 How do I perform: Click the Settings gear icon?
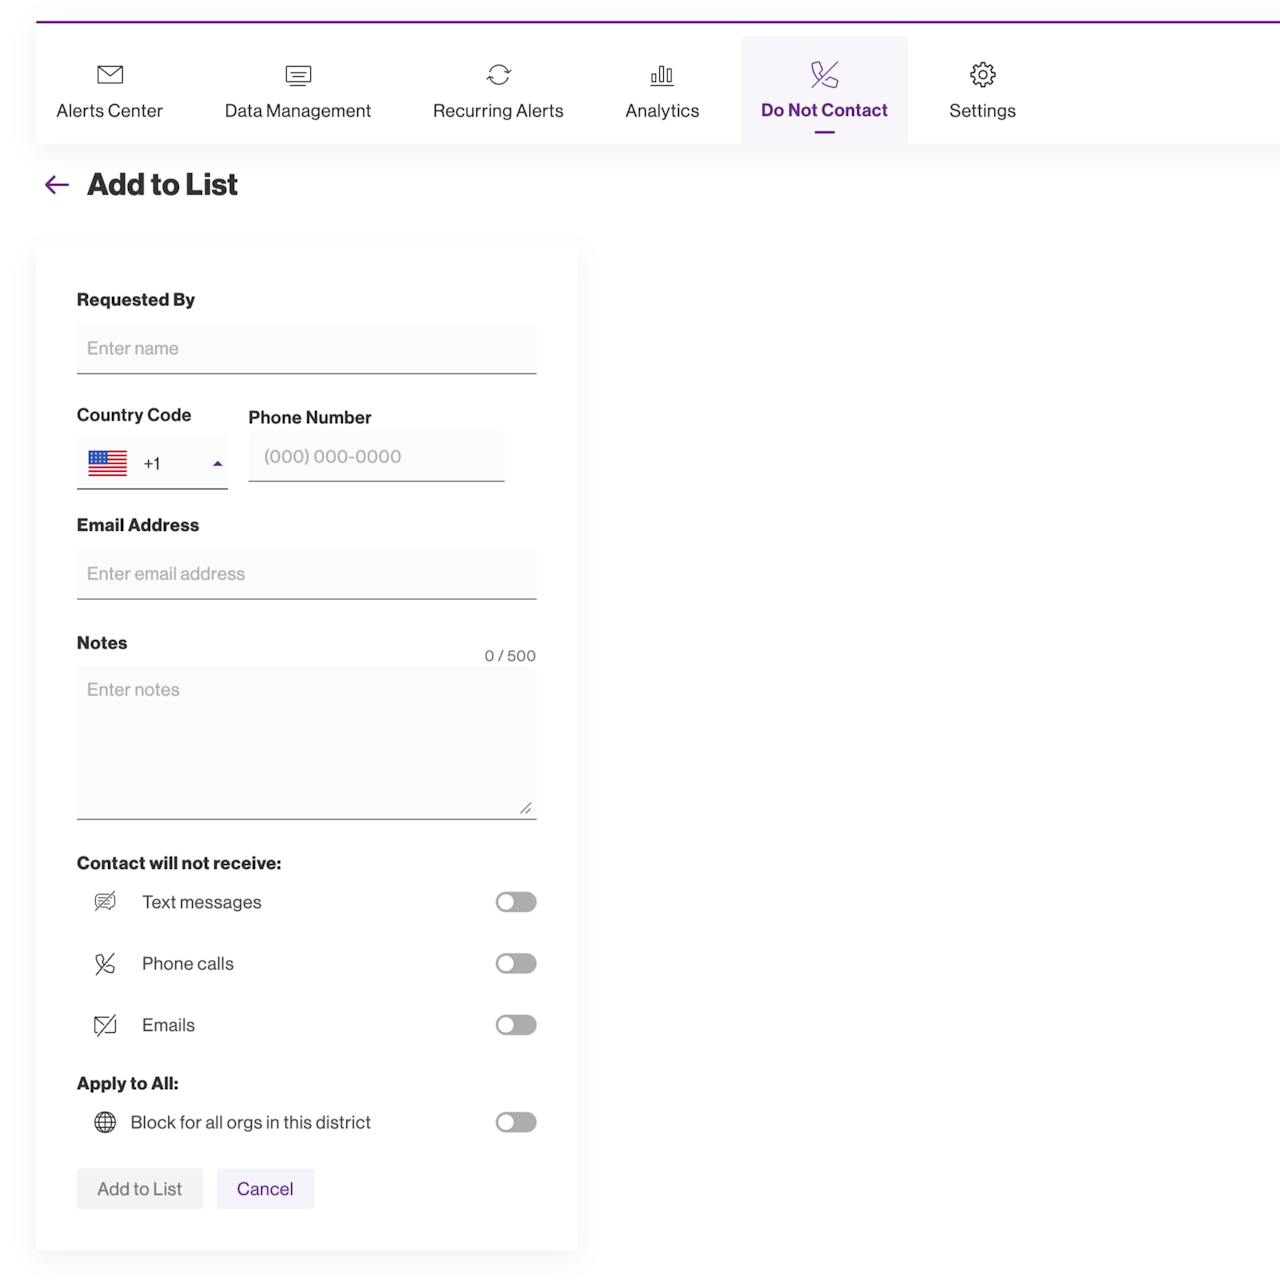pos(982,75)
